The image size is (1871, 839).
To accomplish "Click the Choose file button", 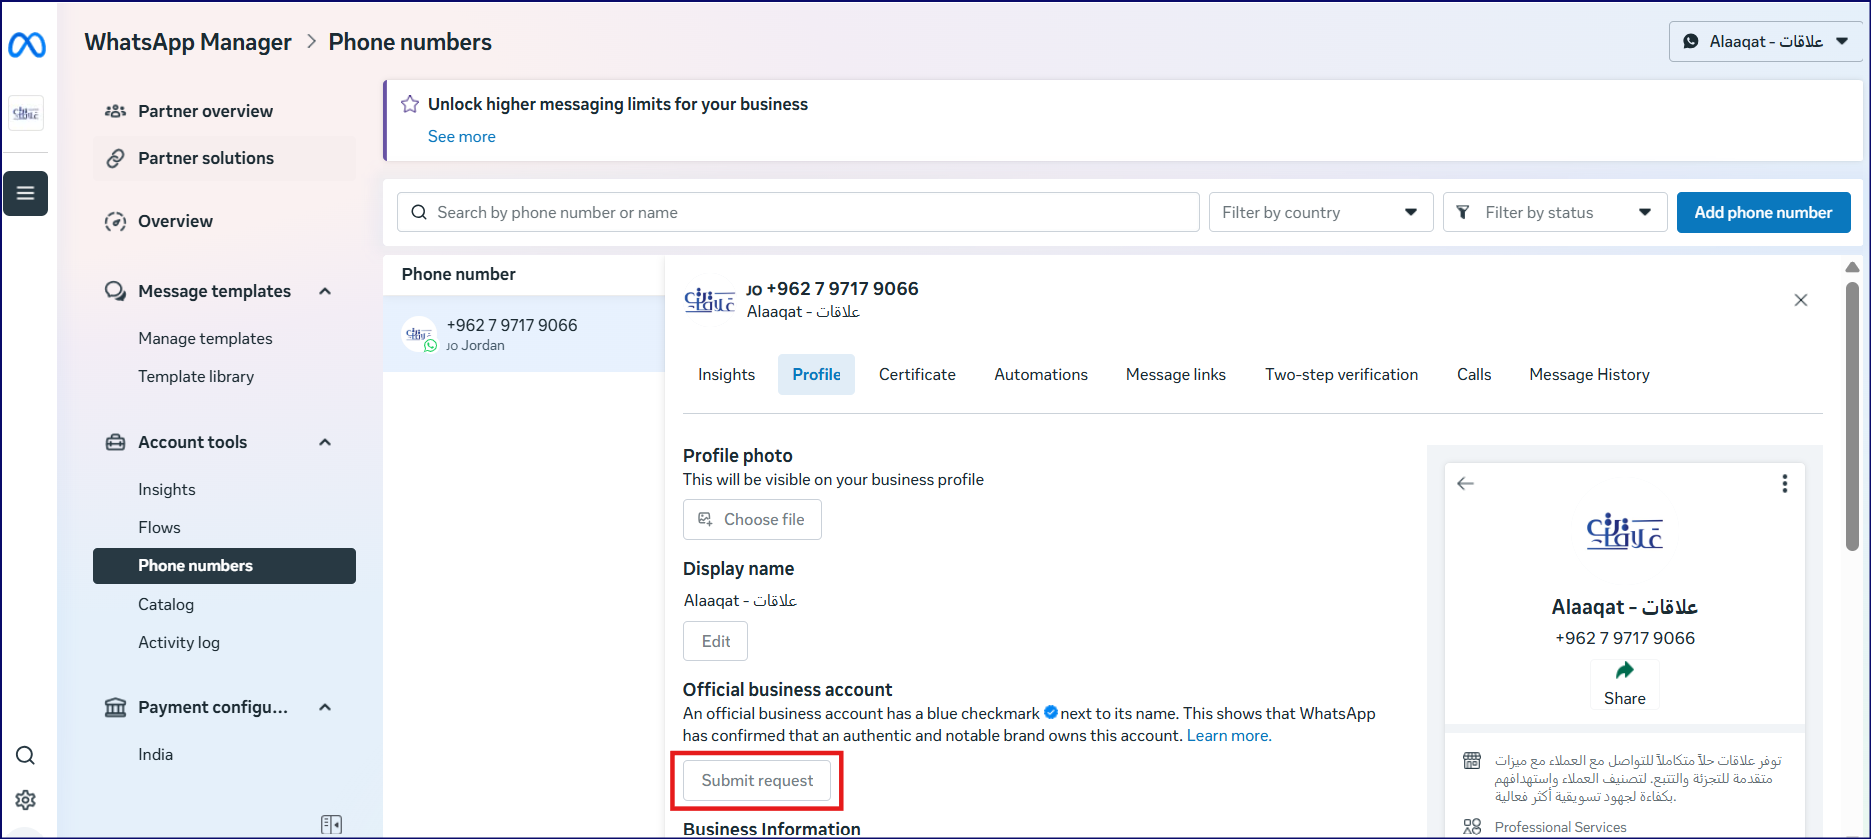I will tap(752, 520).
